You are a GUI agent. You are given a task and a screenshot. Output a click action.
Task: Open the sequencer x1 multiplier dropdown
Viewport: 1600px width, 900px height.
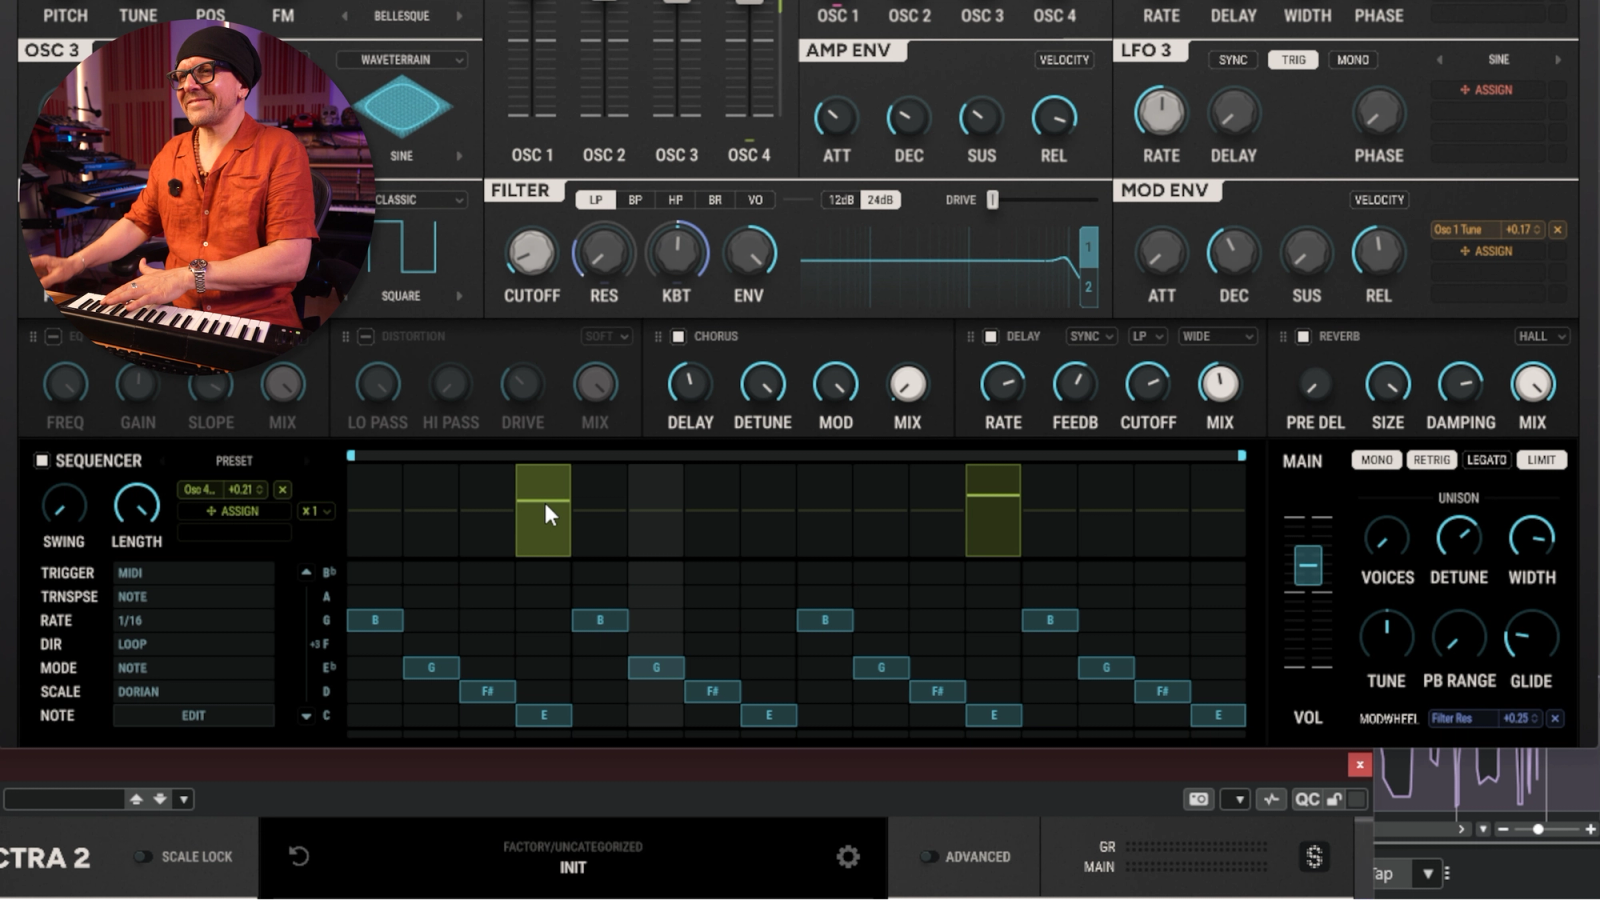(316, 511)
